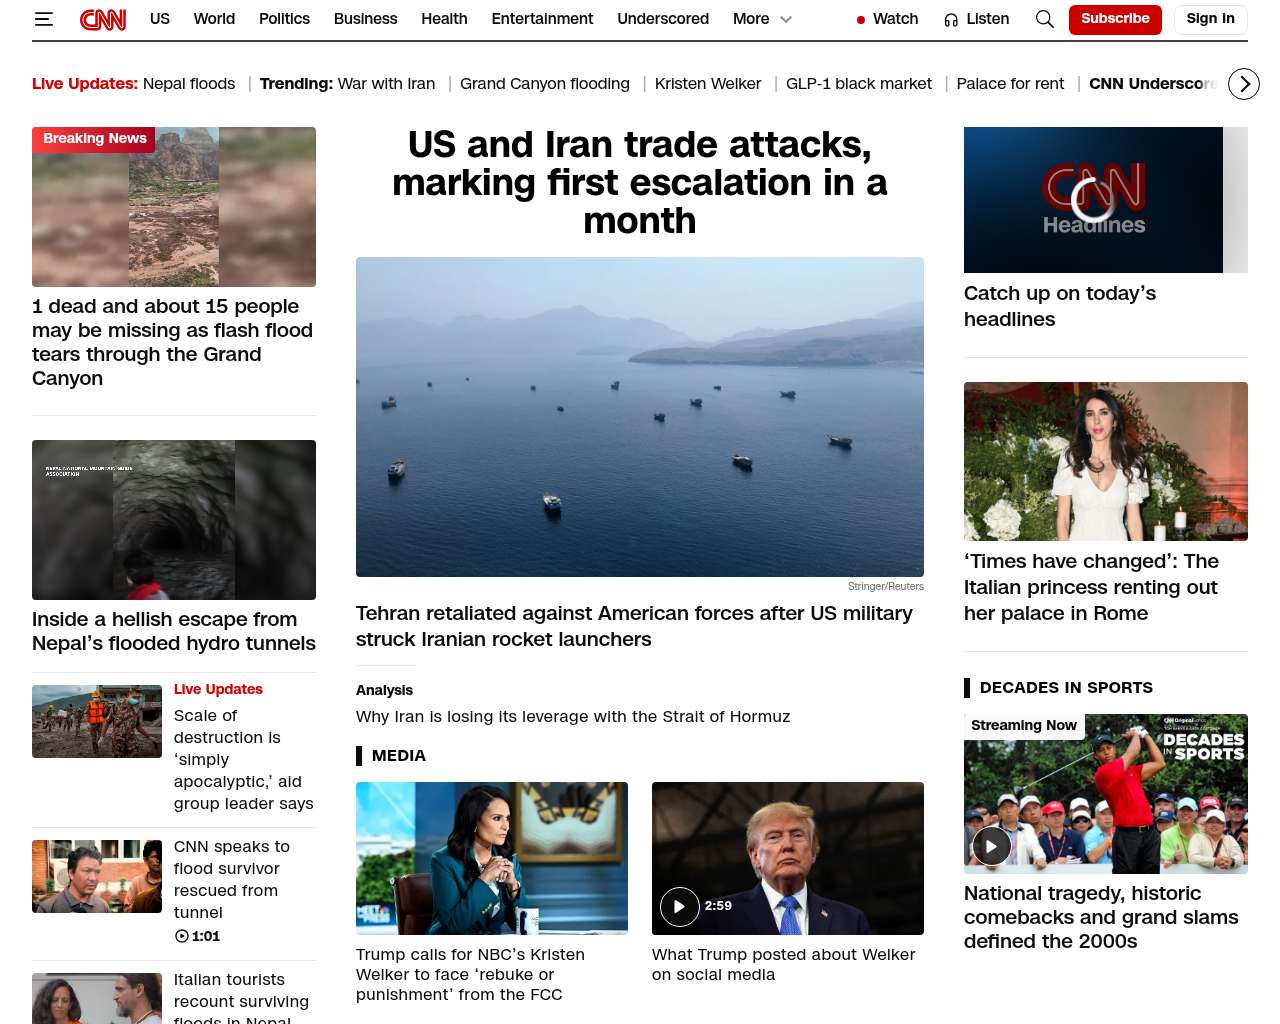
Task: Click Nepal hydro tunnel image
Action: [x=174, y=520]
